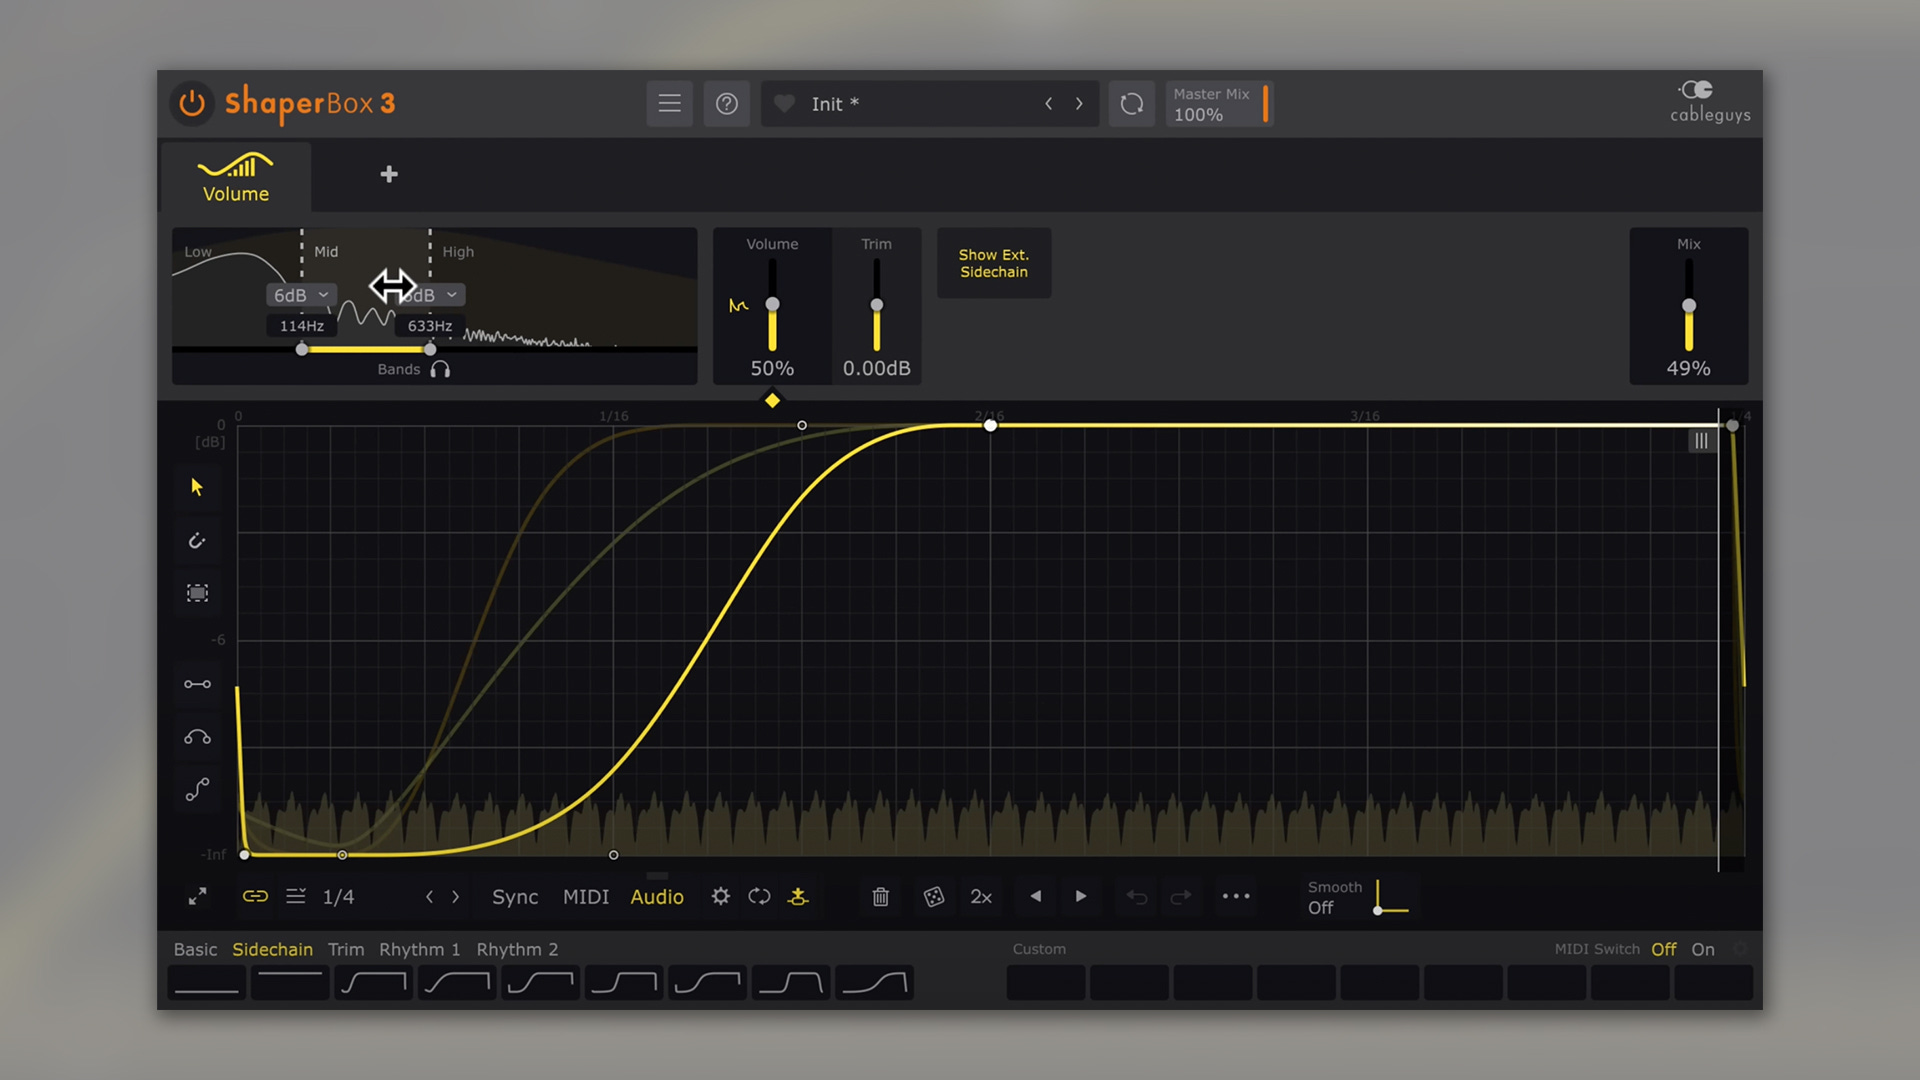The height and width of the screenshot is (1080, 1920).
Task: Turn MIDI Switch On
Action: (x=1702, y=949)
